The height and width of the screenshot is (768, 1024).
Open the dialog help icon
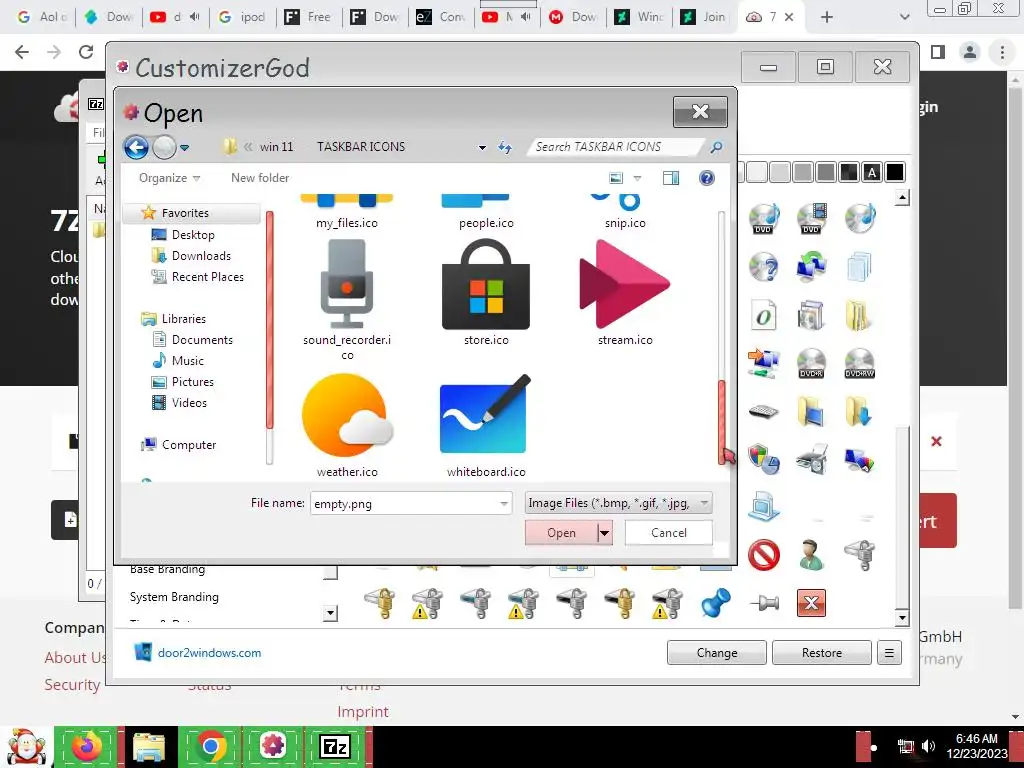click(707, 178)
